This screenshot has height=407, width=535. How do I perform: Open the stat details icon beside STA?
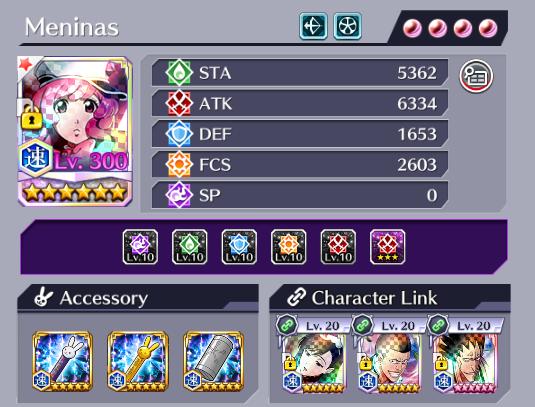pyautogui.click(x=476, y=76)
